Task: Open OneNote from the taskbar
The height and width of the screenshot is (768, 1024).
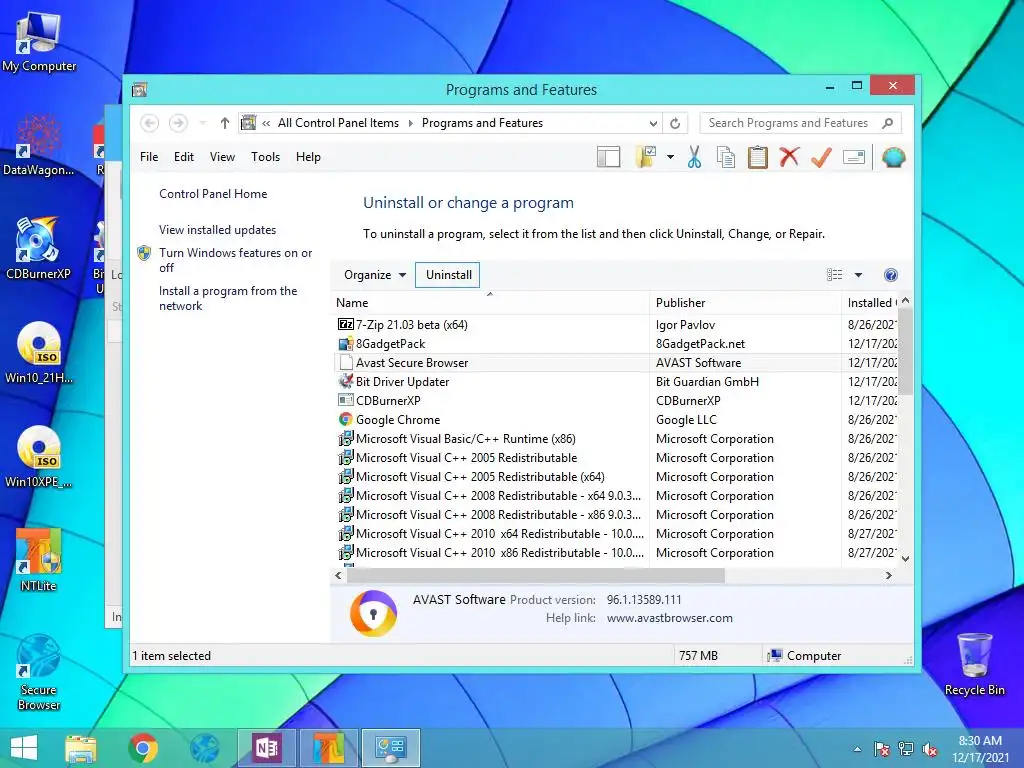Action: (266, 748)
